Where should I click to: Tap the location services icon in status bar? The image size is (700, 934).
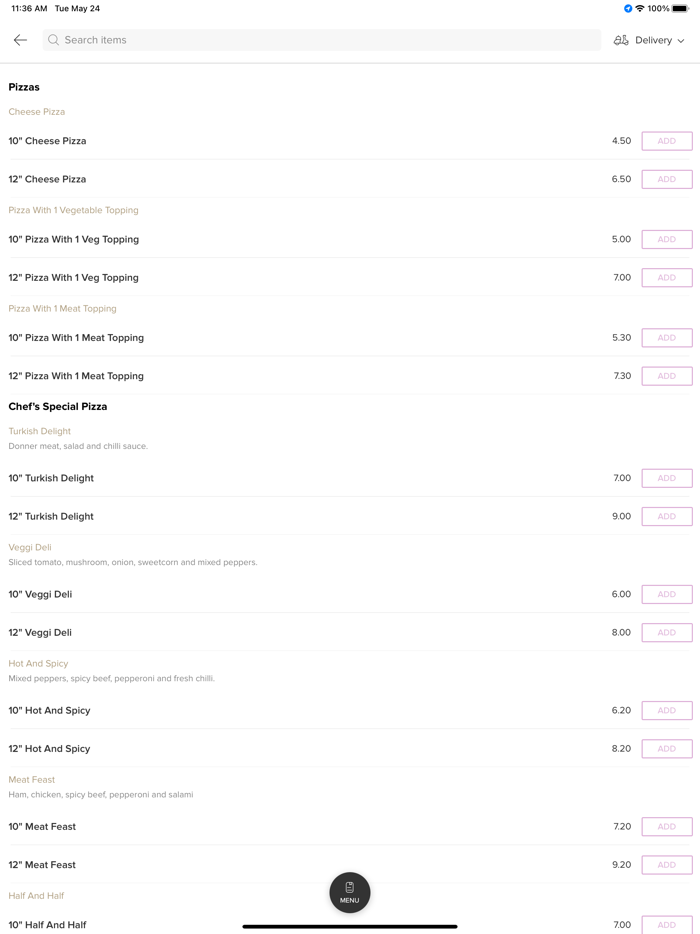point(628,9)
